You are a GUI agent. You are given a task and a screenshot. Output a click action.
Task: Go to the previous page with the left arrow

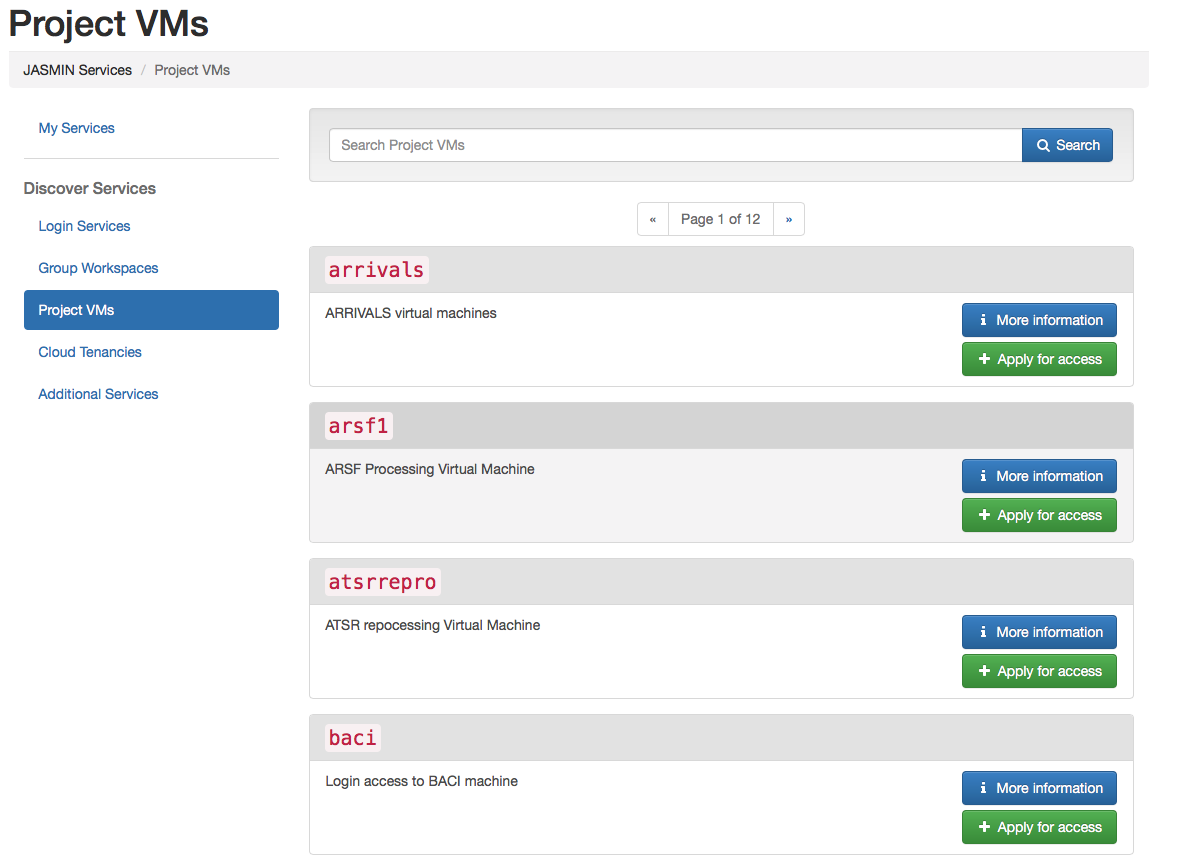(x=653, y=218)
